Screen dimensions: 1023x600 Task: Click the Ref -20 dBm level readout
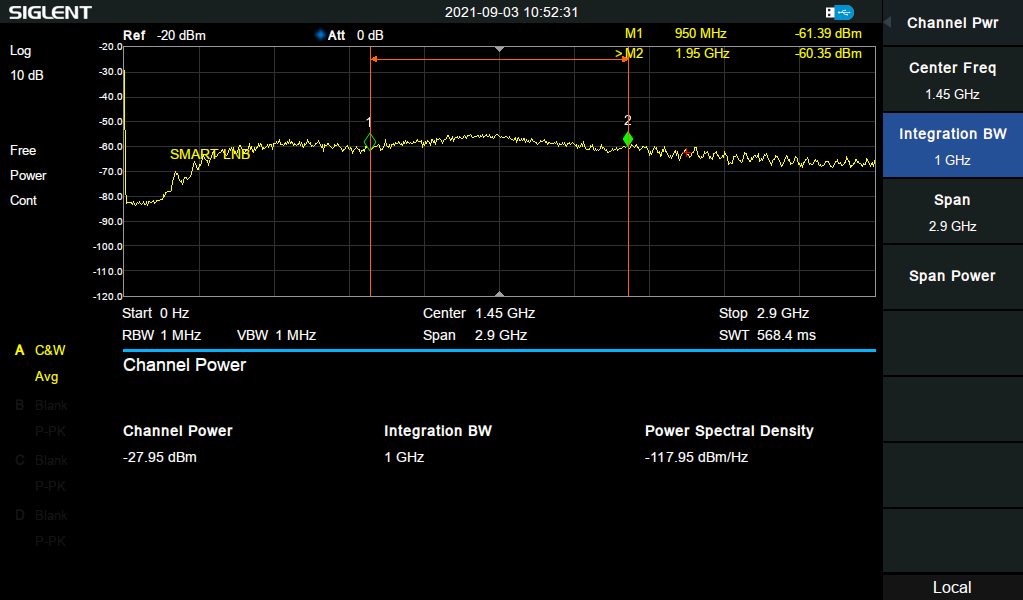(x=164, y=35)
